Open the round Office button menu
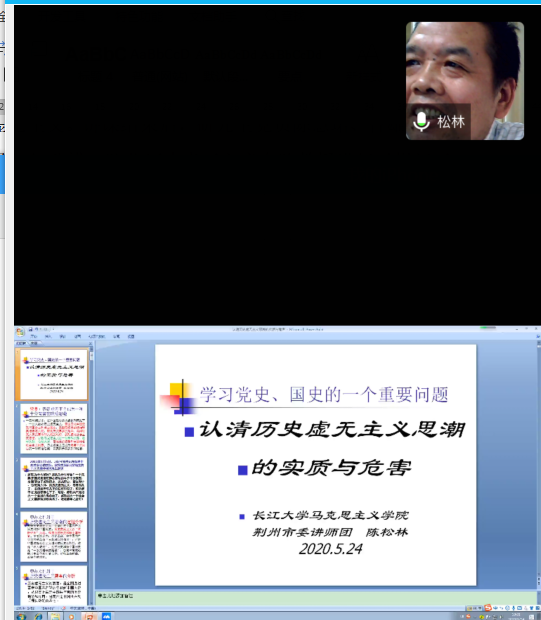The width and height of the screenshot is (541, 620). click(20, 331)
